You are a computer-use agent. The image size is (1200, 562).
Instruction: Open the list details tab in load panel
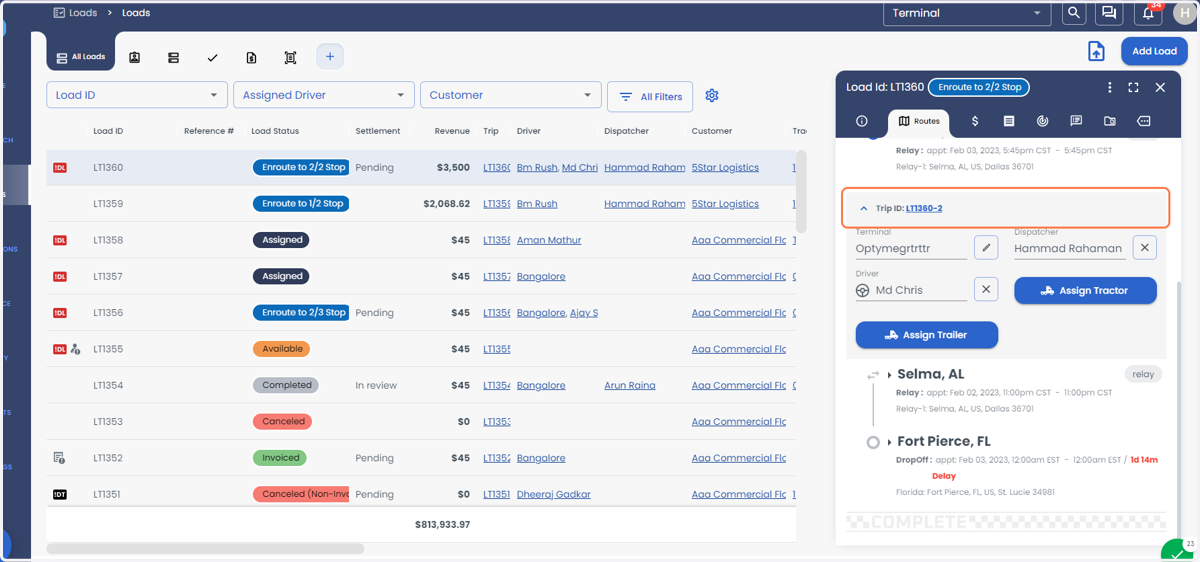1009,121
